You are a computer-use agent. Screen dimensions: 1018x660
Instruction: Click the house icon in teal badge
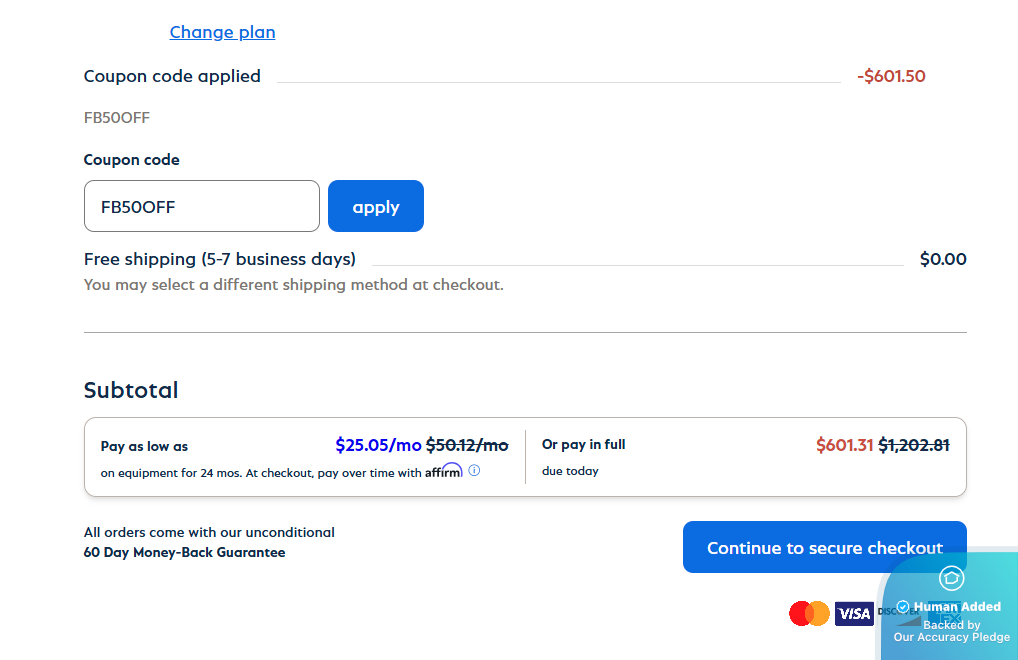pos(951,578)
